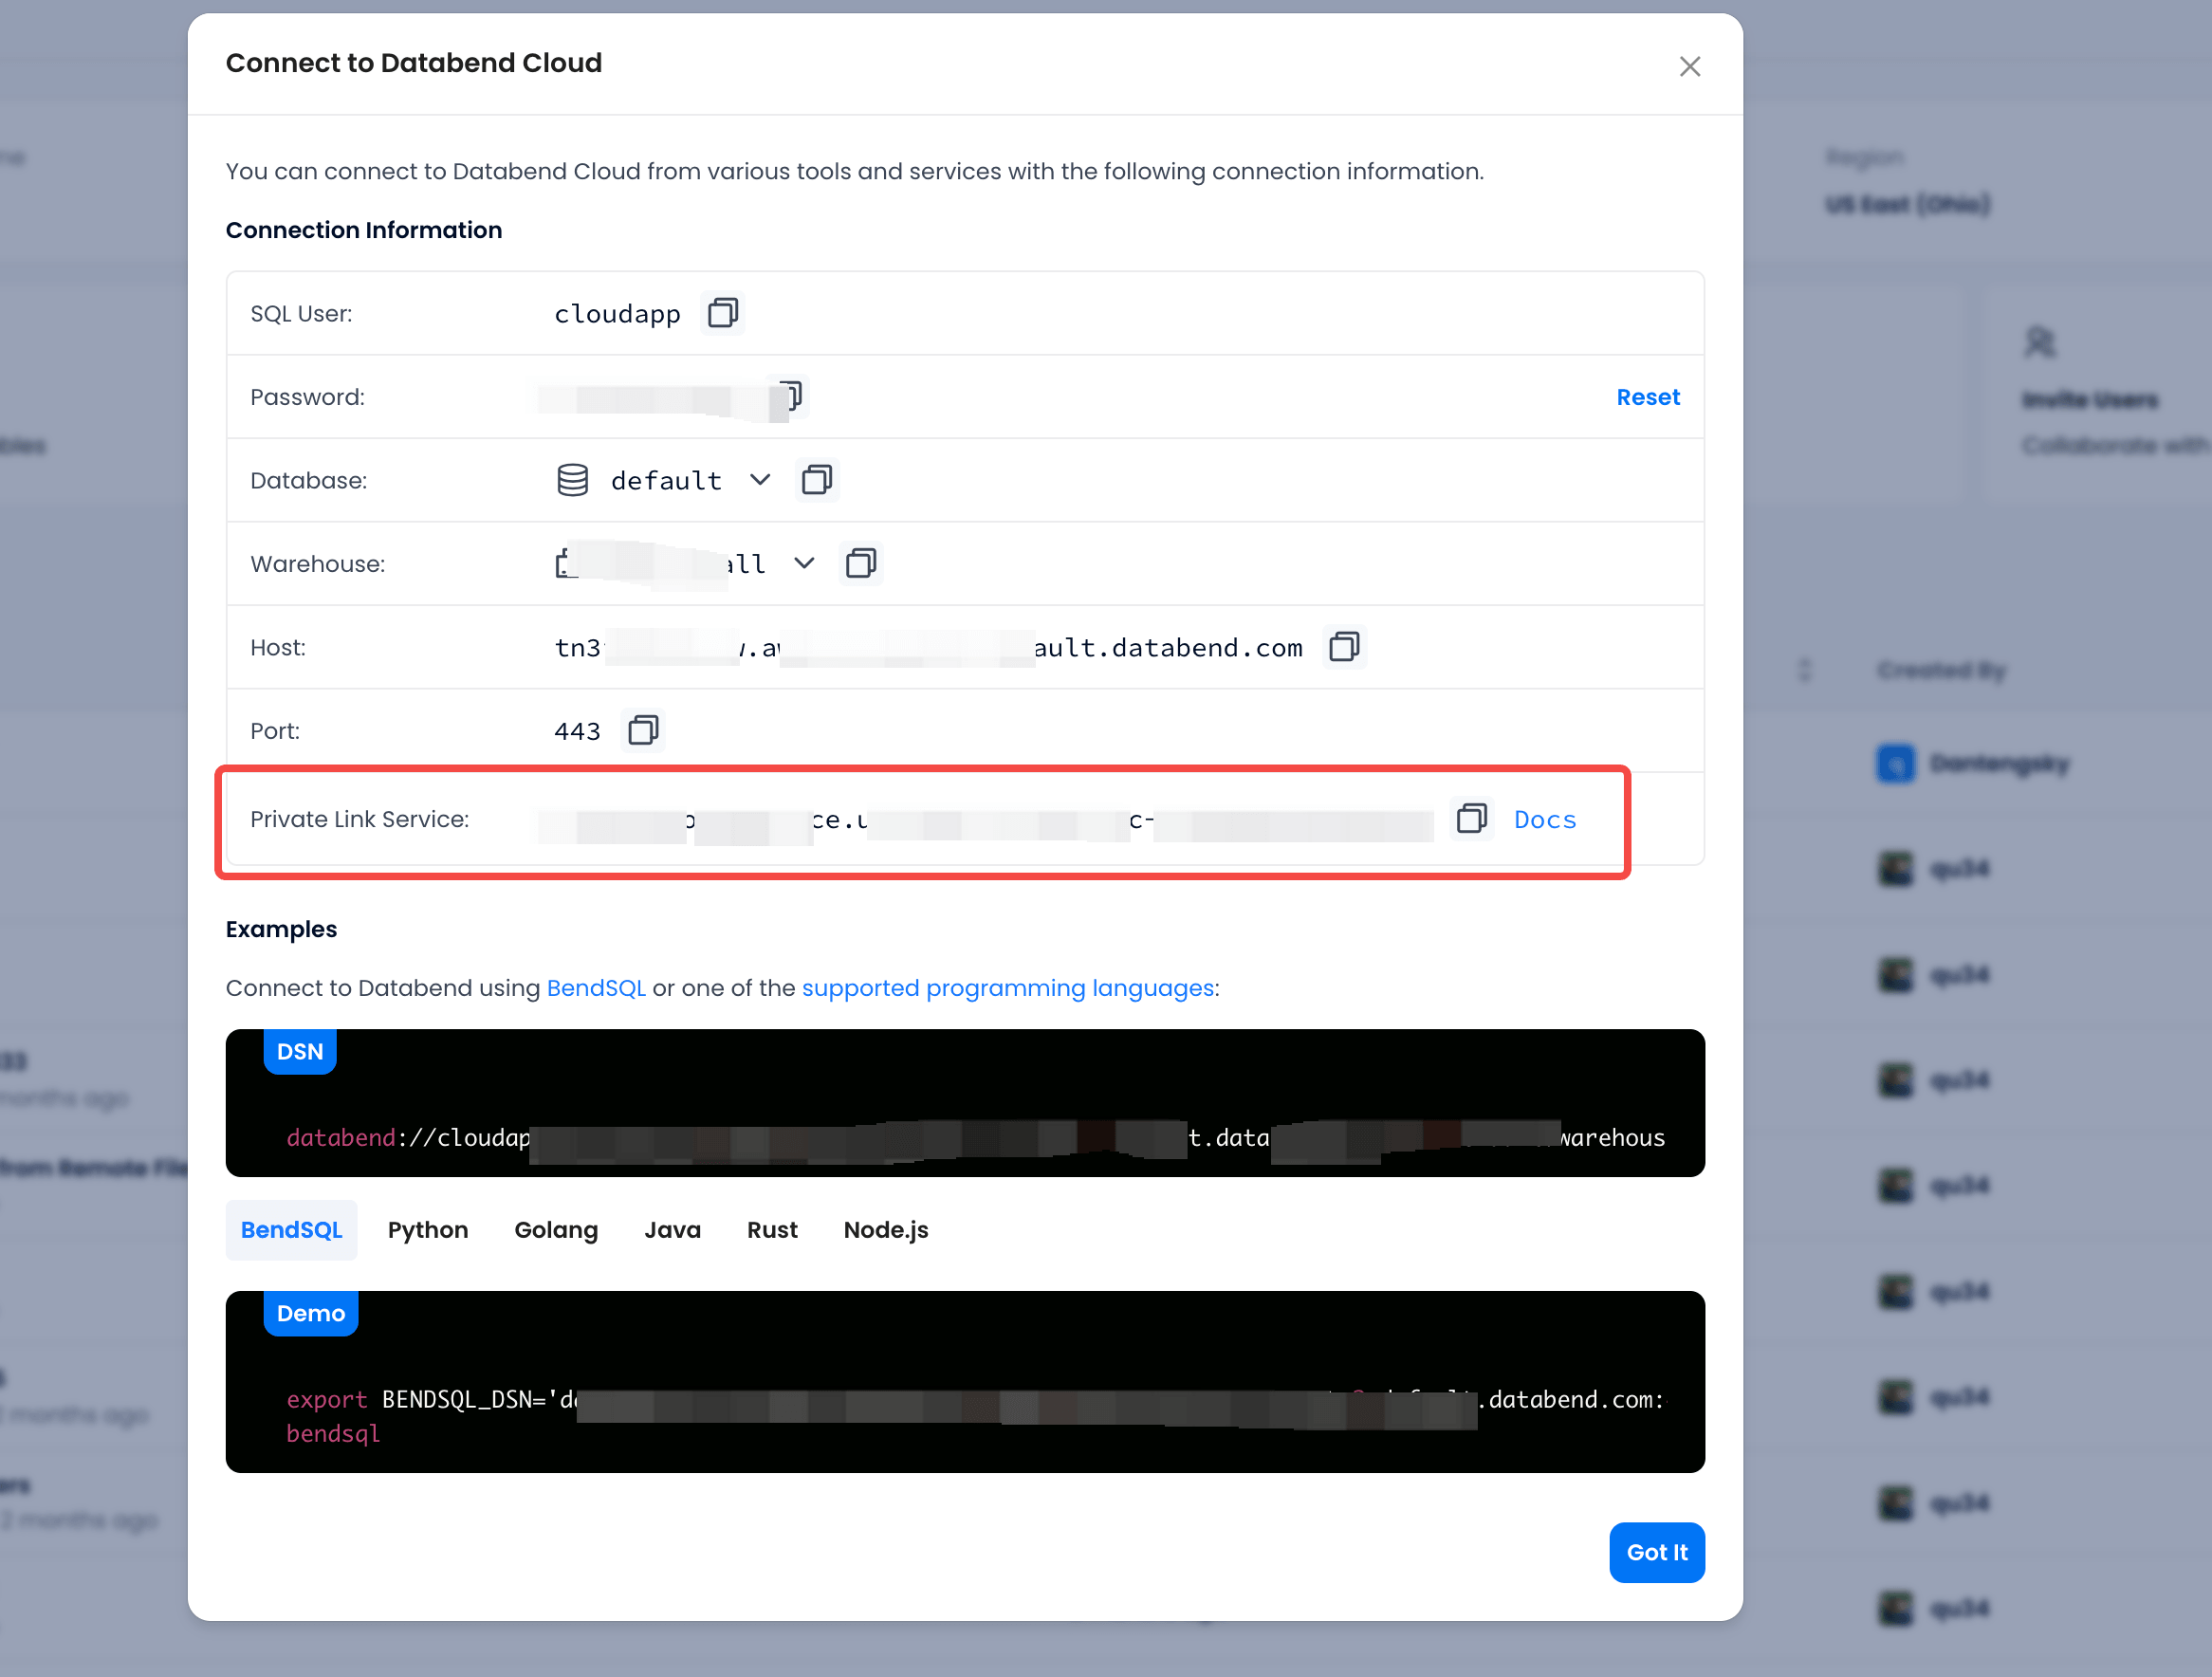The height and width of the screenshot is (1677, 2212).
Task: Copy the Host address
Action: (x=1344, y=647)
